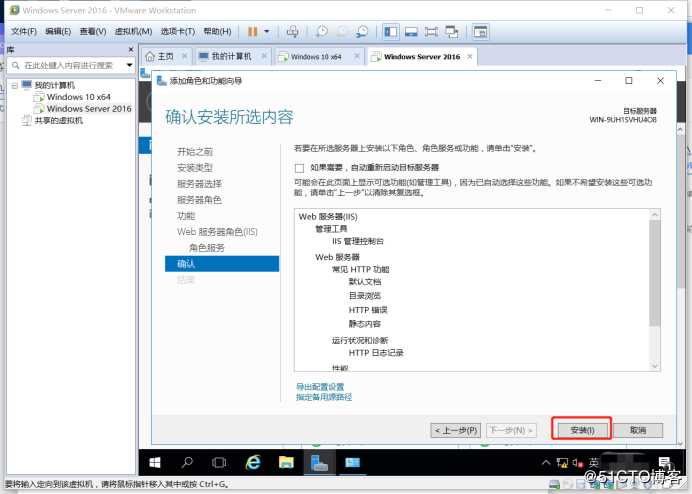Image resolution: width=692 pixels, height=494 pixels.
Task: Open the 编辑(E) menu
Action: 58,31
